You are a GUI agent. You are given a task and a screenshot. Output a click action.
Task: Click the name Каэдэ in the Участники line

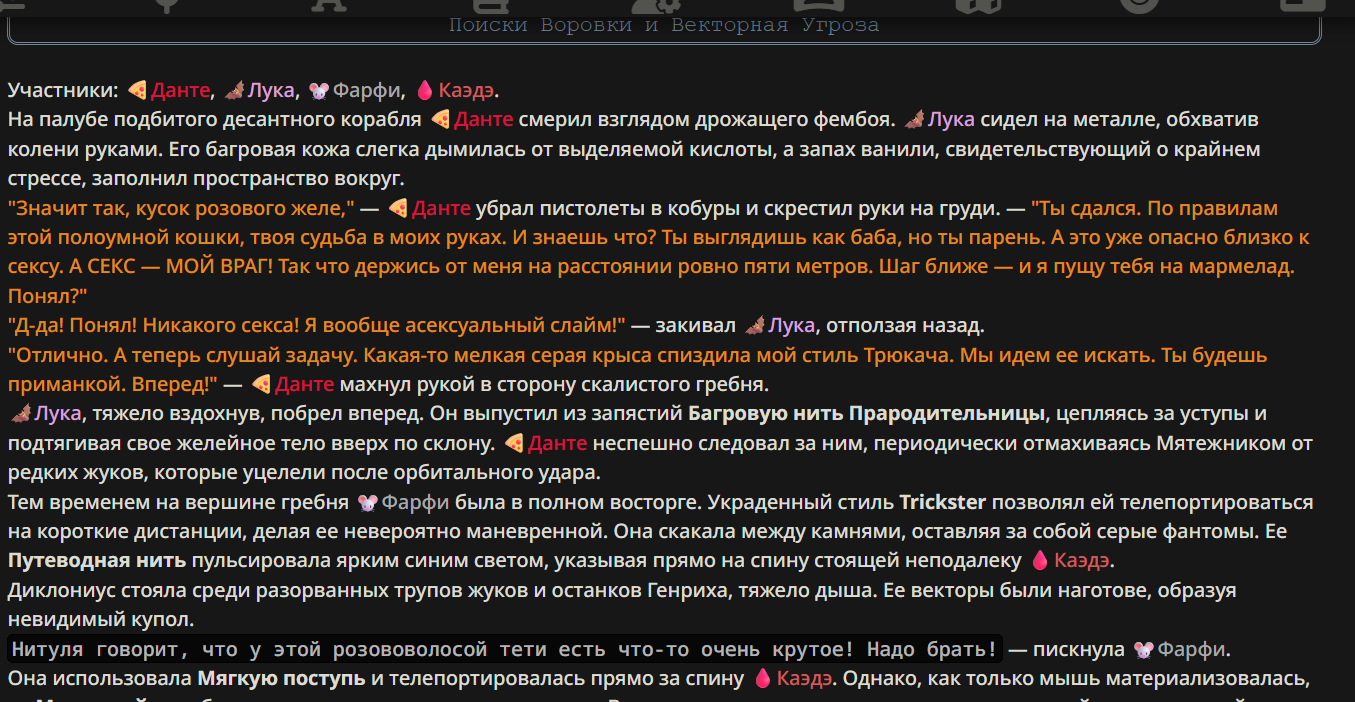pyautogui.click(x=465, y=90)
